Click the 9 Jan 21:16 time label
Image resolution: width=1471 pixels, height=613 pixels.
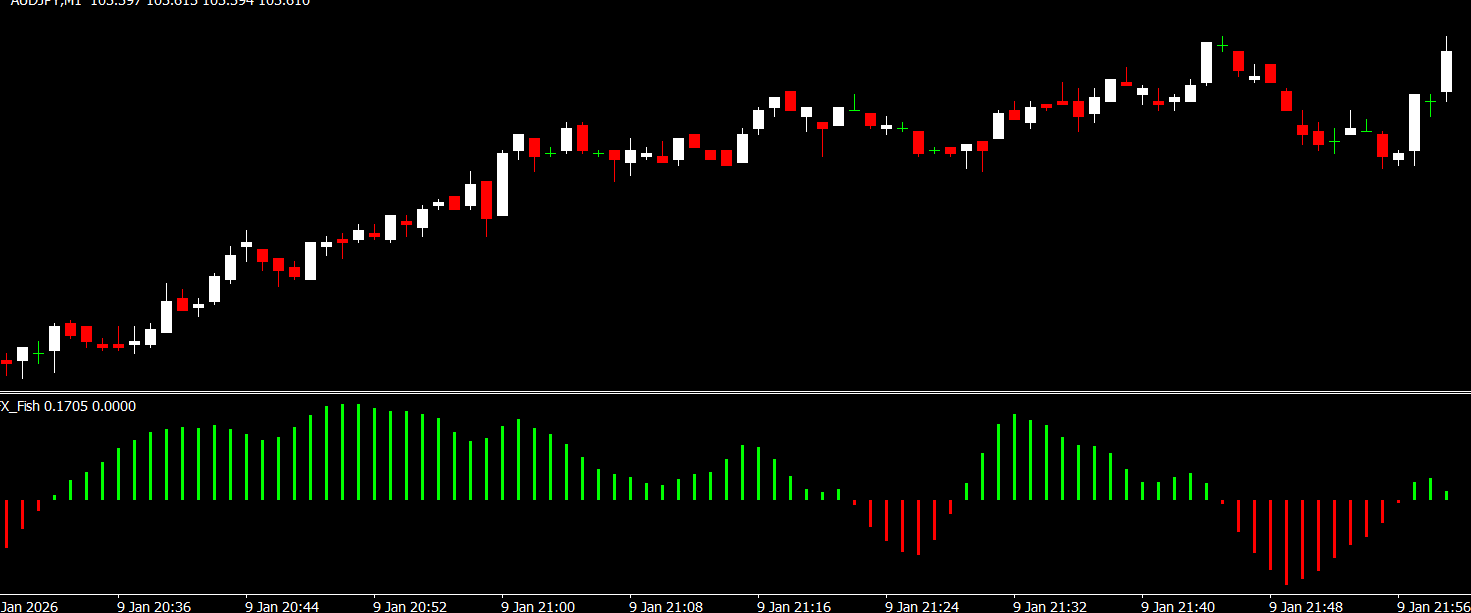[x=795, y=606]
